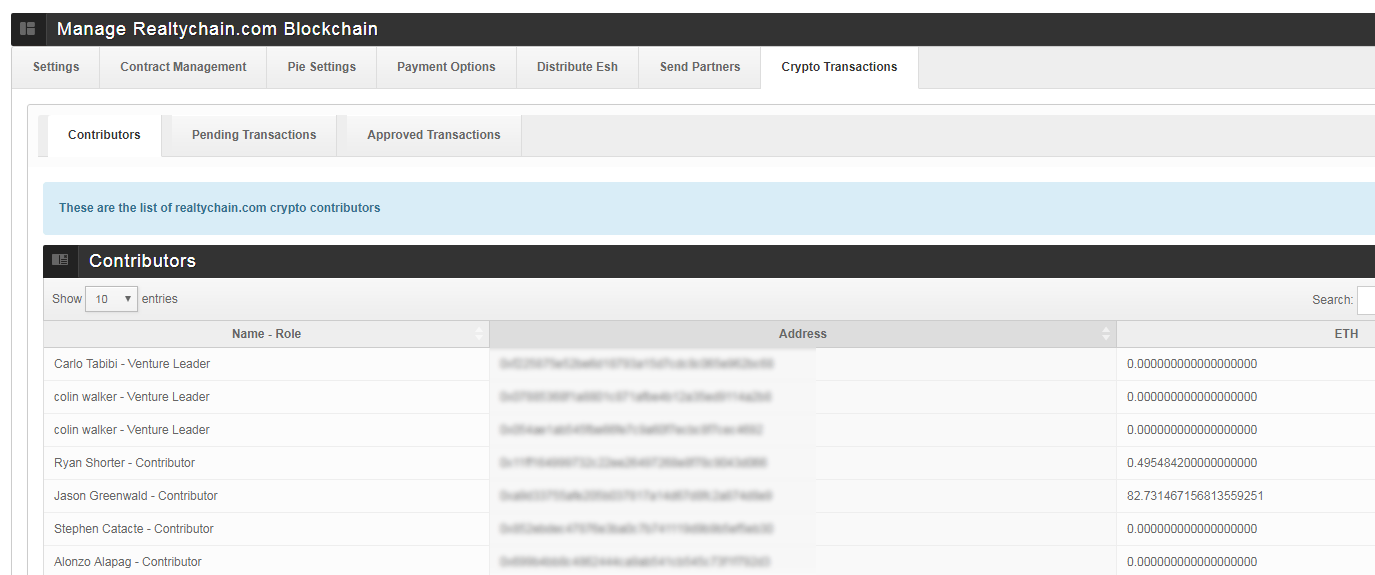Open the Settings tab
Viewport: 1375px width, 575px height.
click(x=56, y=67)
